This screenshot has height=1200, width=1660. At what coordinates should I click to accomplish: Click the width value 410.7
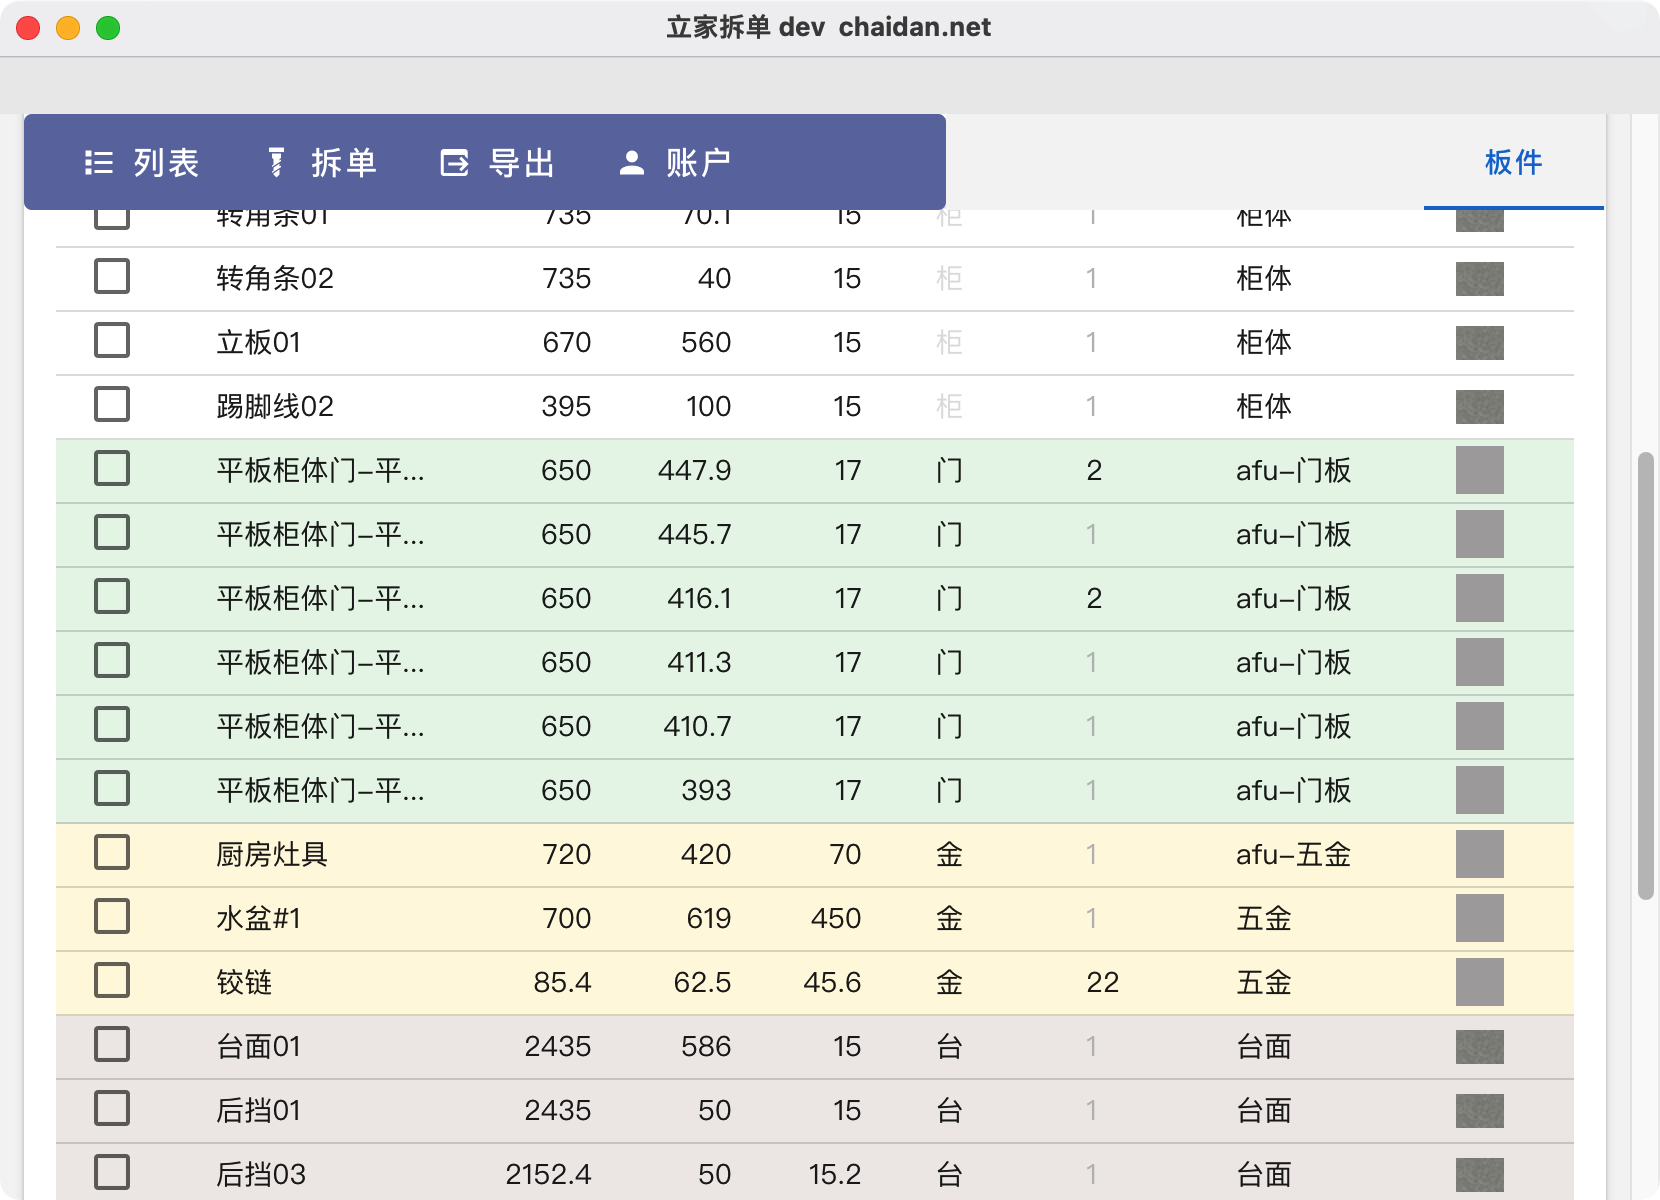pos(697,726)
